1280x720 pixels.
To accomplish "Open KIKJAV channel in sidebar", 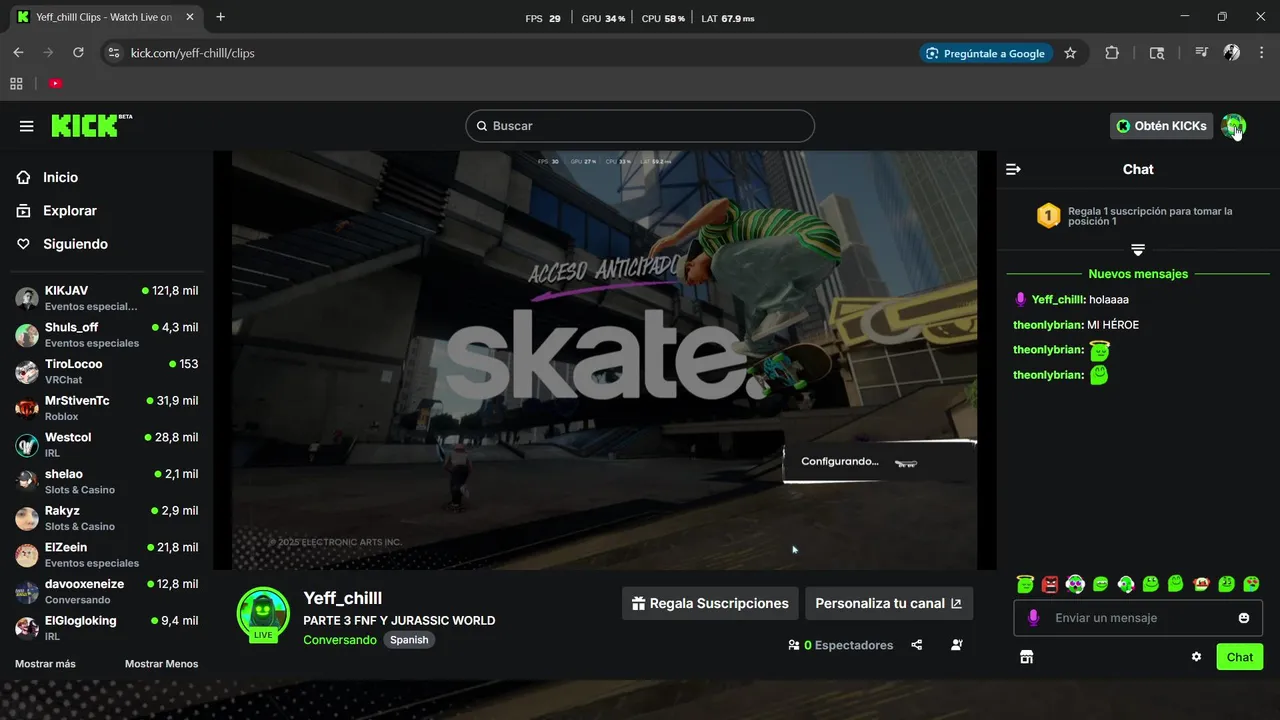I will (x=106, y=298).
